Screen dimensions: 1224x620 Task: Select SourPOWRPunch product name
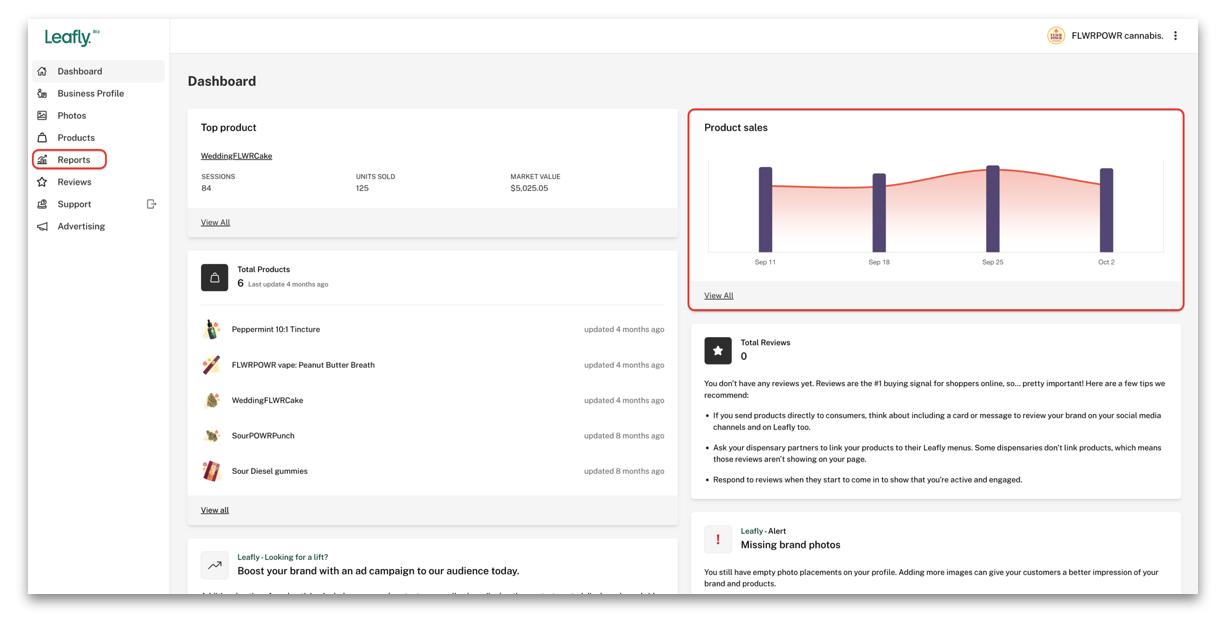tap(263, 436)
